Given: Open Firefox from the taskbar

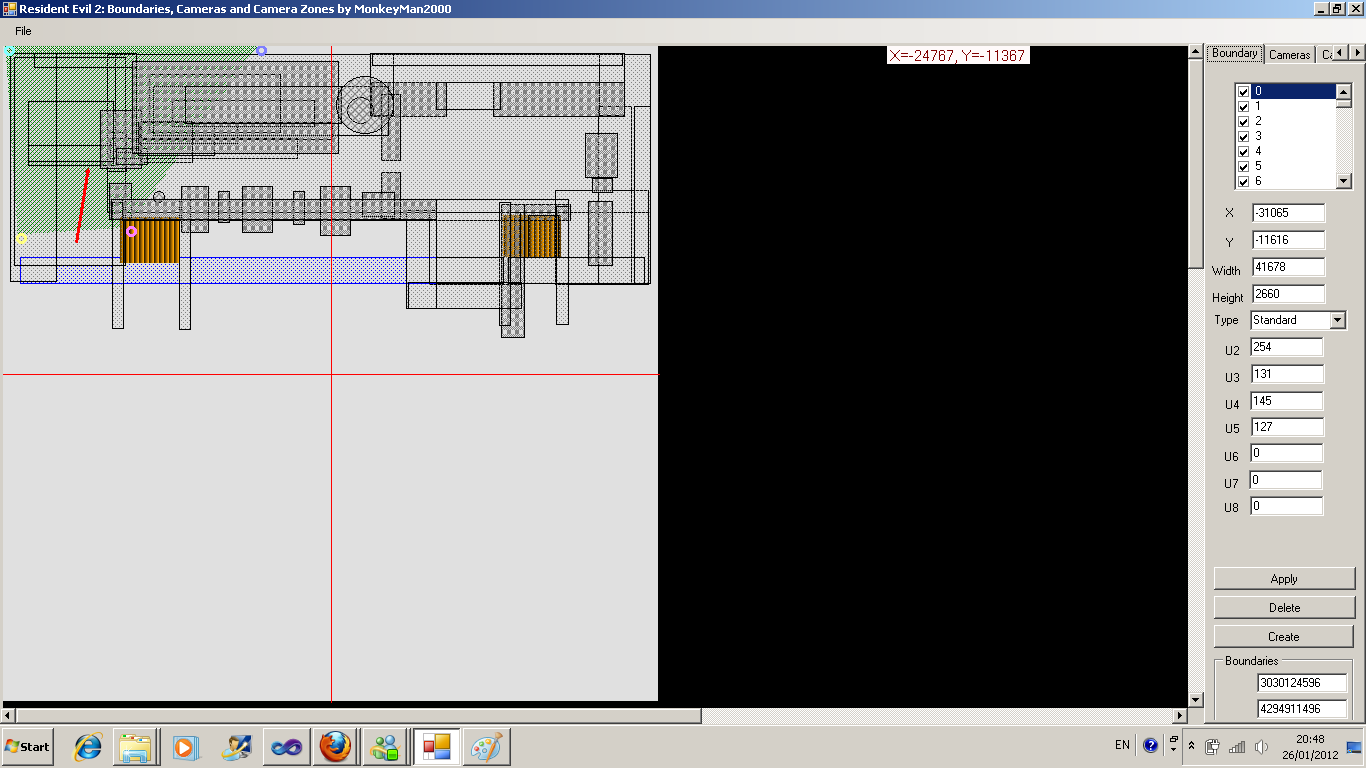Looking at the screenshot, I should point(335,747).
